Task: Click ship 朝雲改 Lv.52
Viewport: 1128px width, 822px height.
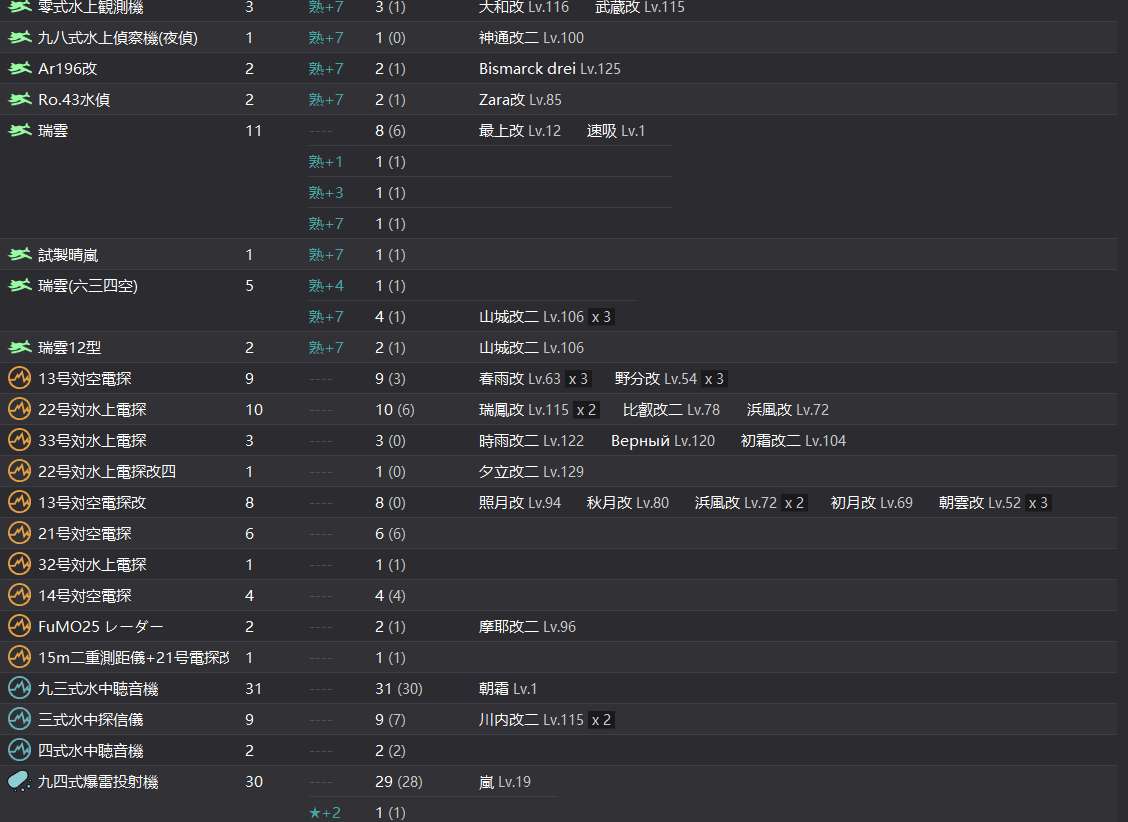Action: tap(980, 502)
